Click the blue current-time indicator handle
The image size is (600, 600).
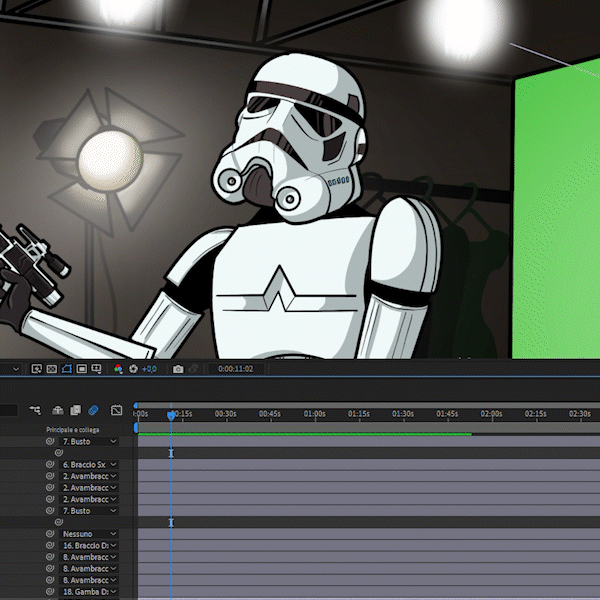171,416
